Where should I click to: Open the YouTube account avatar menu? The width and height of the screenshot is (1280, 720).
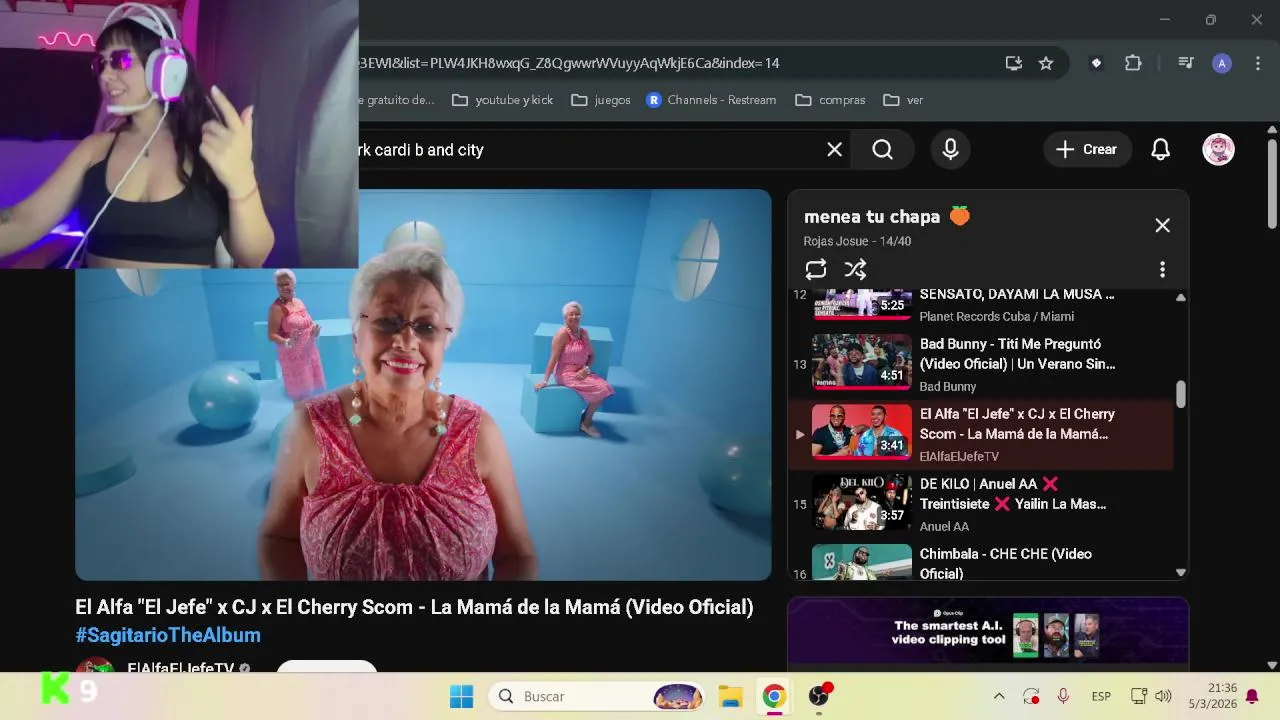point(1218,150)
